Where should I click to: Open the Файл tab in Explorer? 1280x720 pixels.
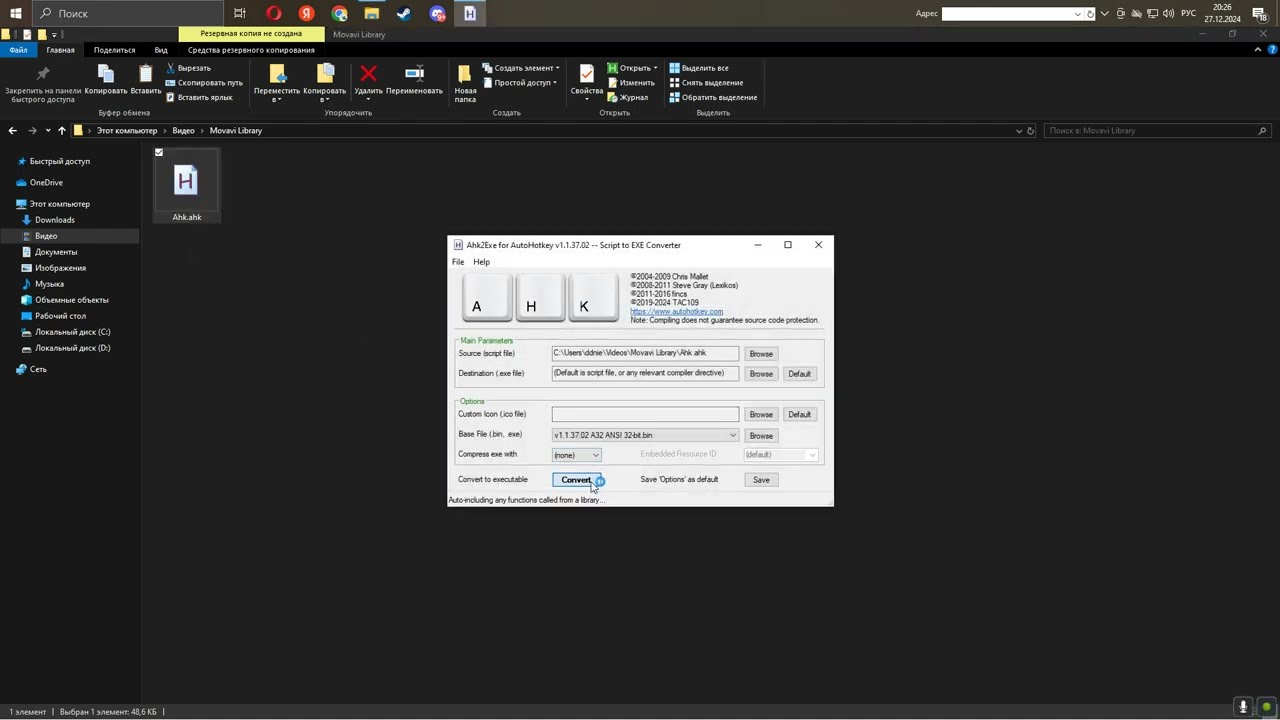tap(18, 50)
